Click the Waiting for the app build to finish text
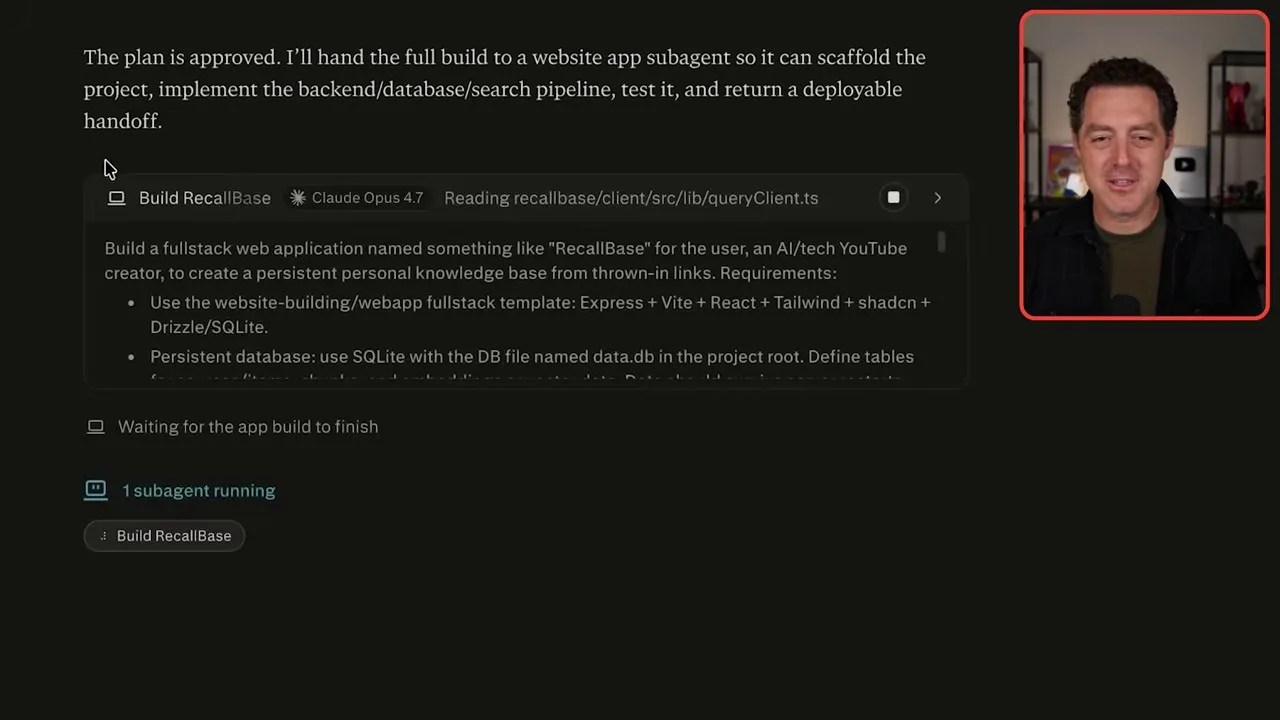Viewport: 1280px width, 720px height. coord(248,427)
